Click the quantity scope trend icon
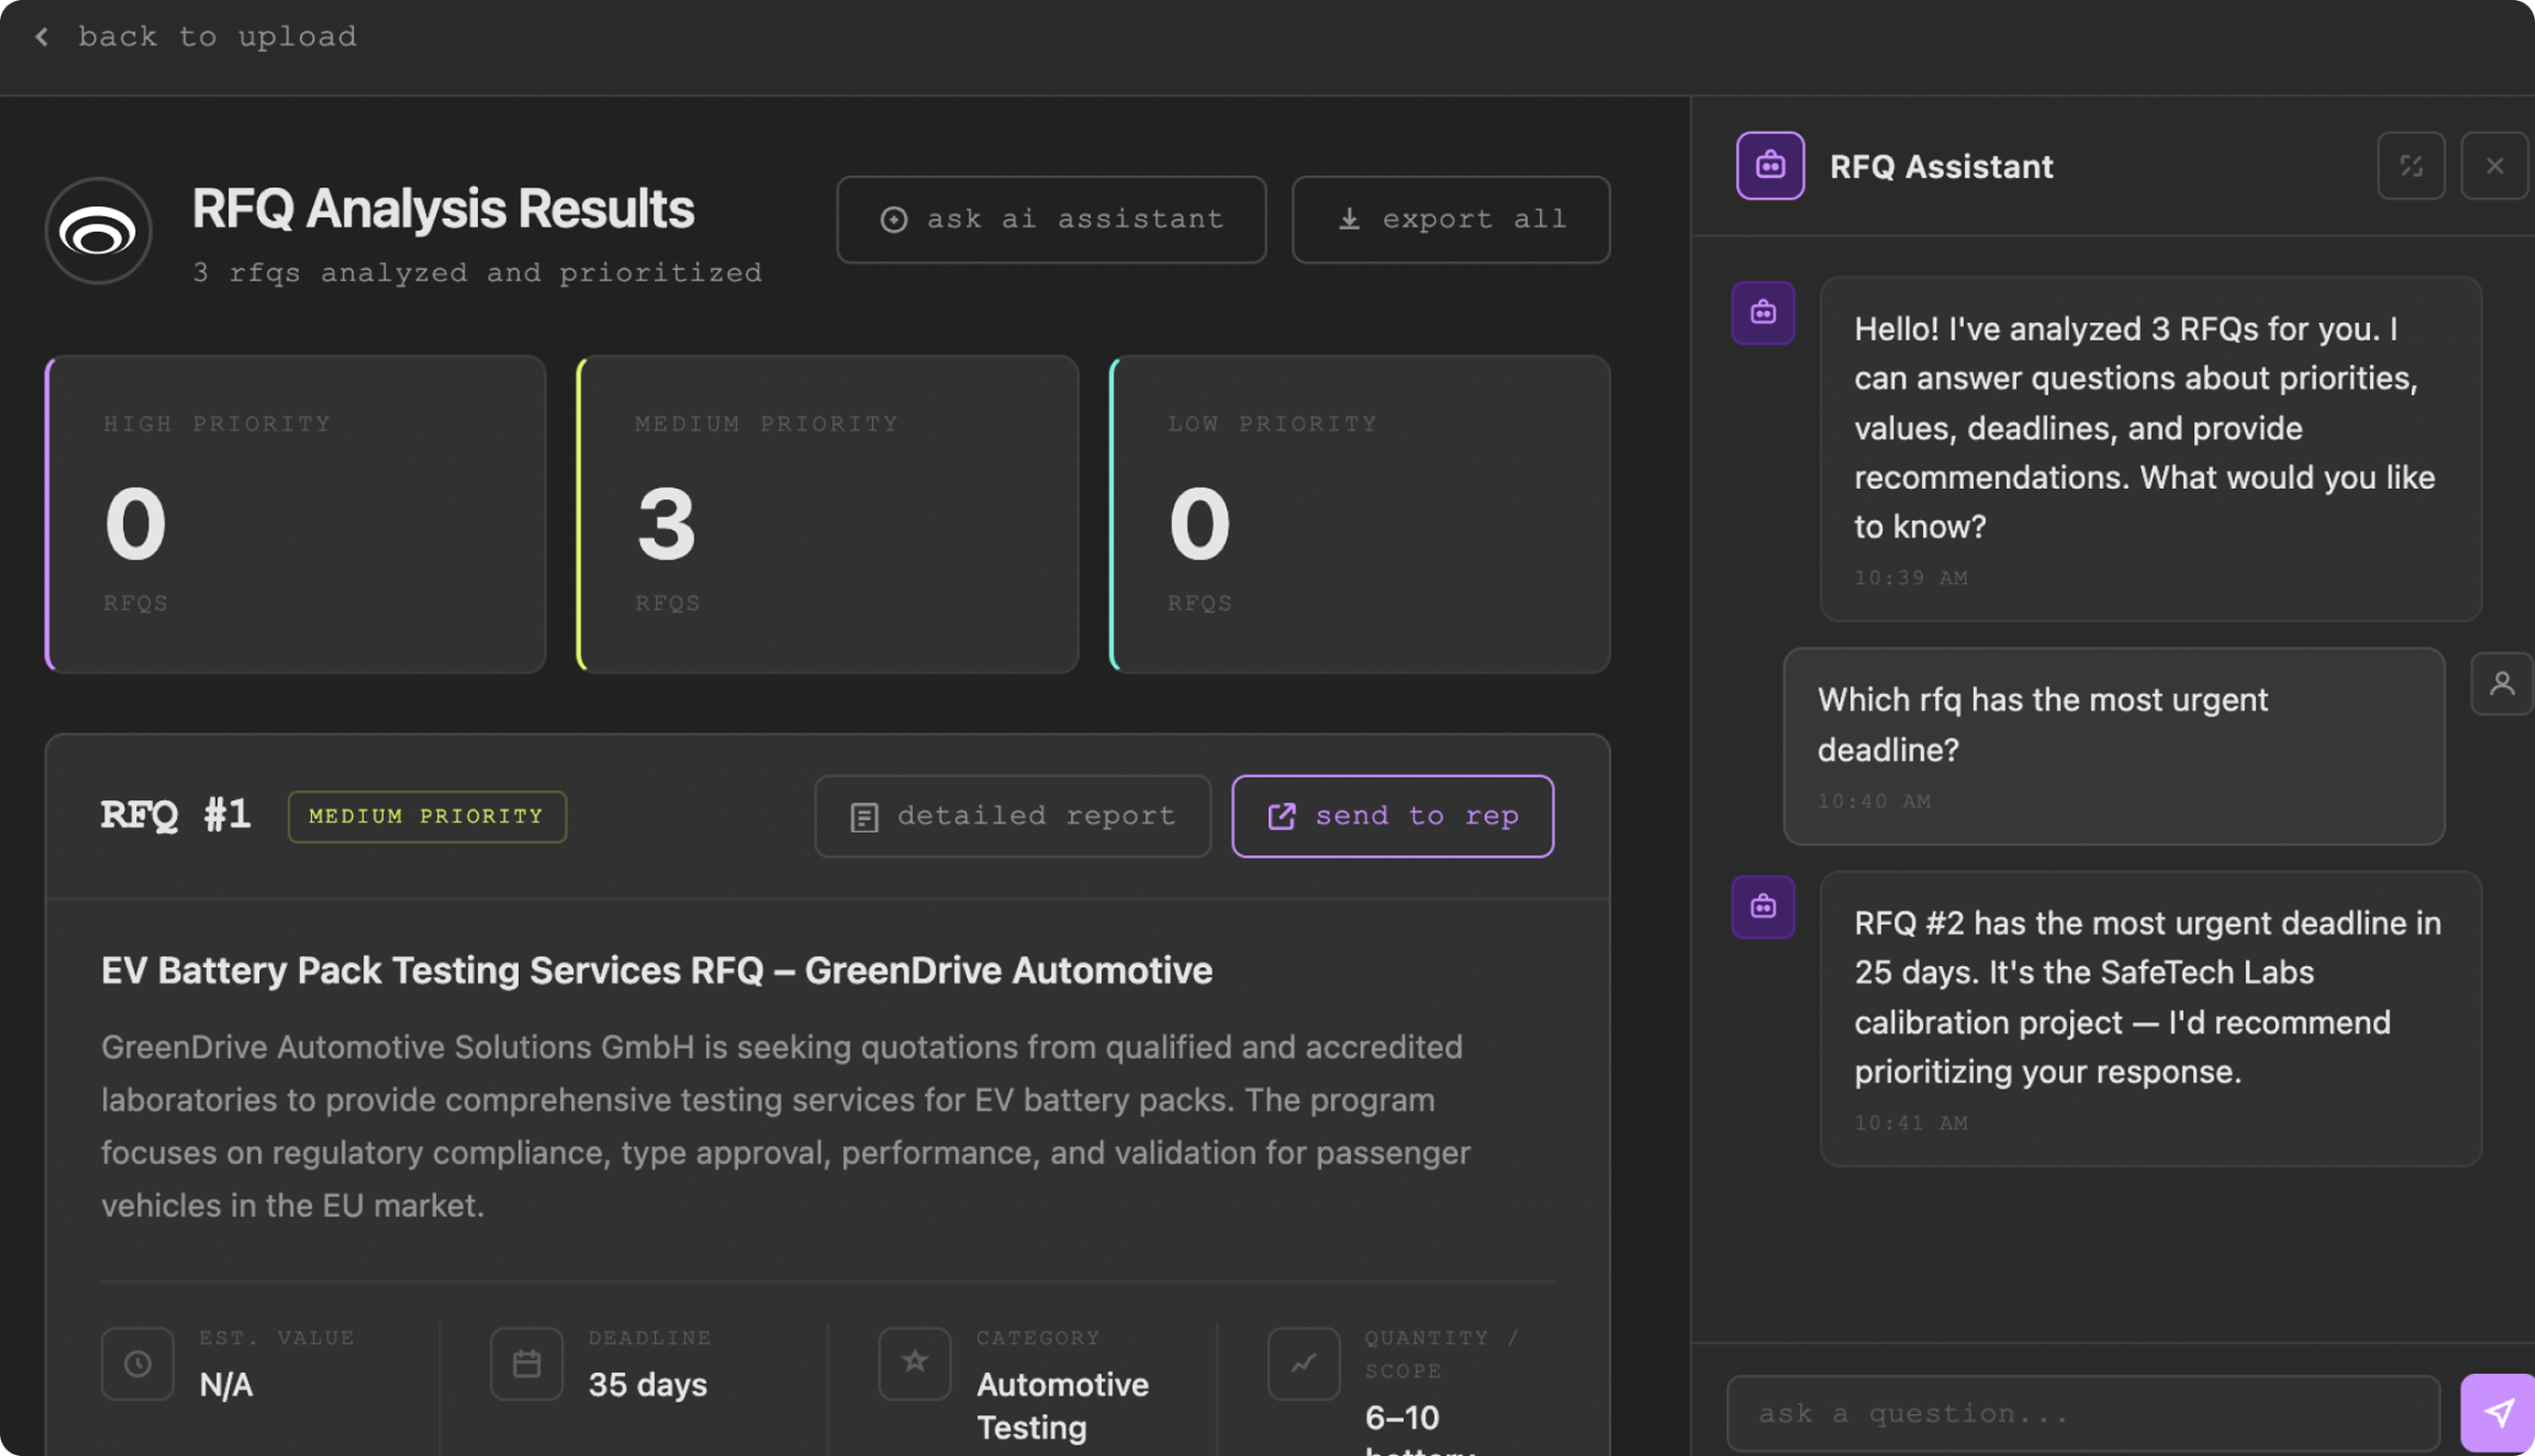Viewport: 2535px width, 1456px height. tap(1304, 1363)
